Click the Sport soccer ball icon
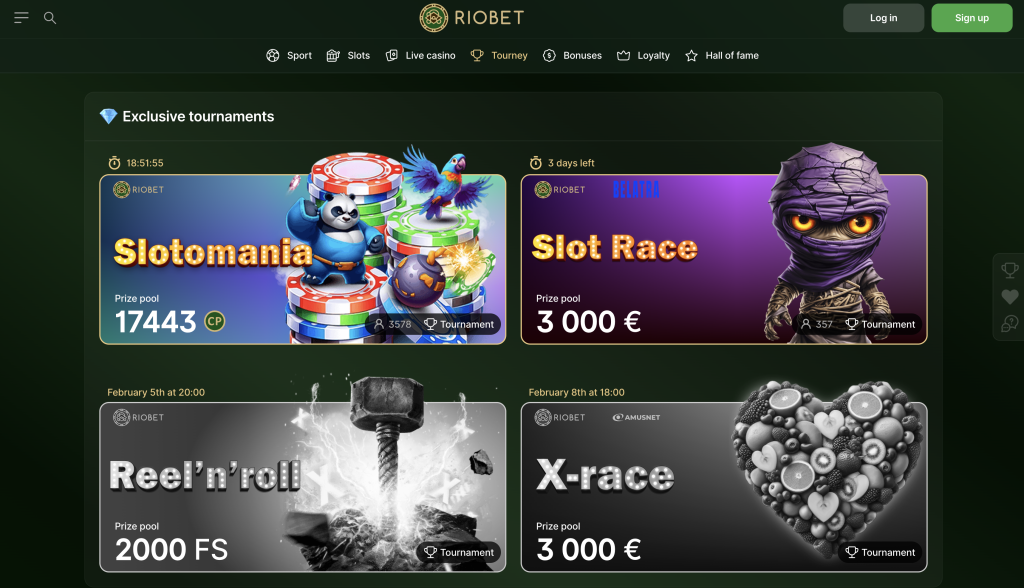This screenshot has height=588, width=1024. pos(273,56)
